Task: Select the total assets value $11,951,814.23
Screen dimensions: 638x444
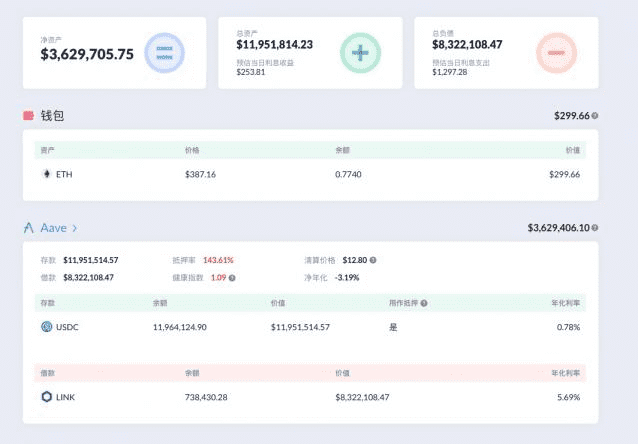Action: [275, 44]
